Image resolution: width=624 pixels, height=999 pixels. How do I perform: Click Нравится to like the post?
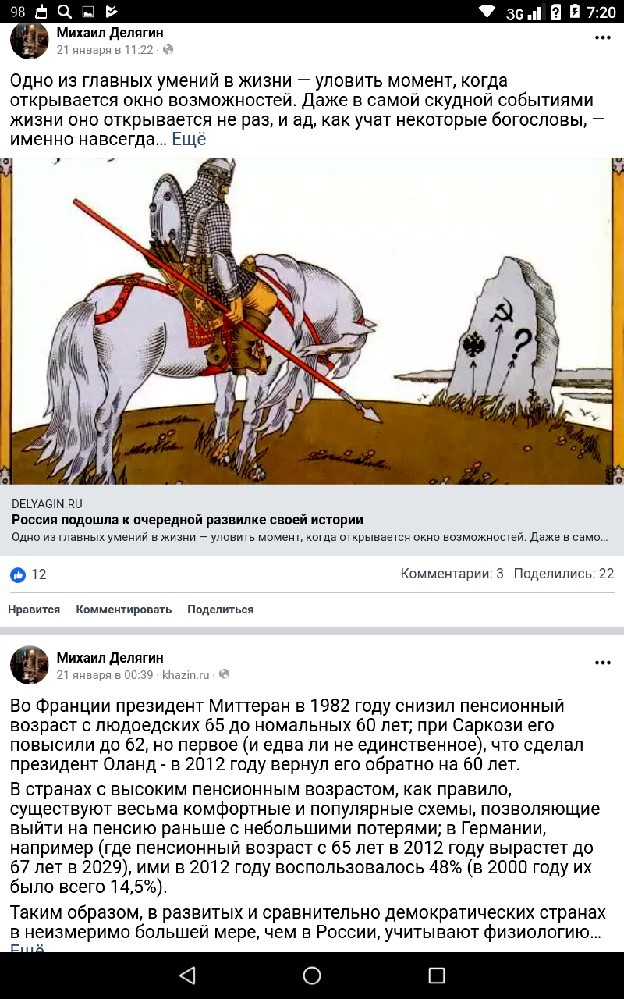pos(34,609)
